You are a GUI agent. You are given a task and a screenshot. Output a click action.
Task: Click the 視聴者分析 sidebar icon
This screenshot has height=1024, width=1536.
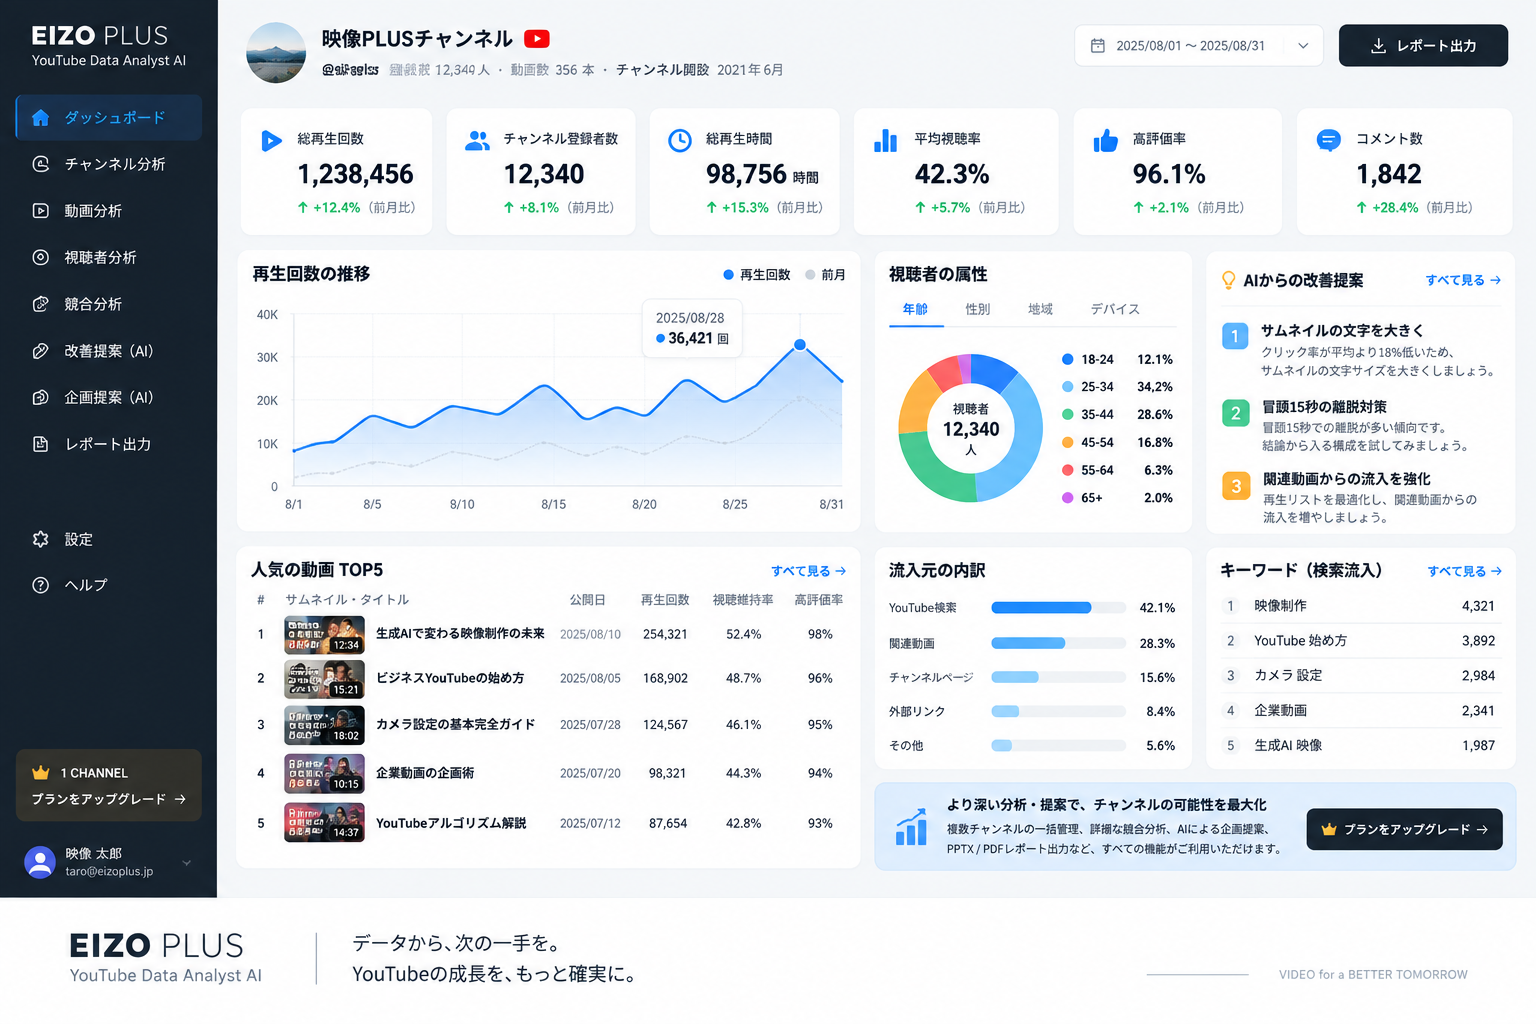click(41, 257)
